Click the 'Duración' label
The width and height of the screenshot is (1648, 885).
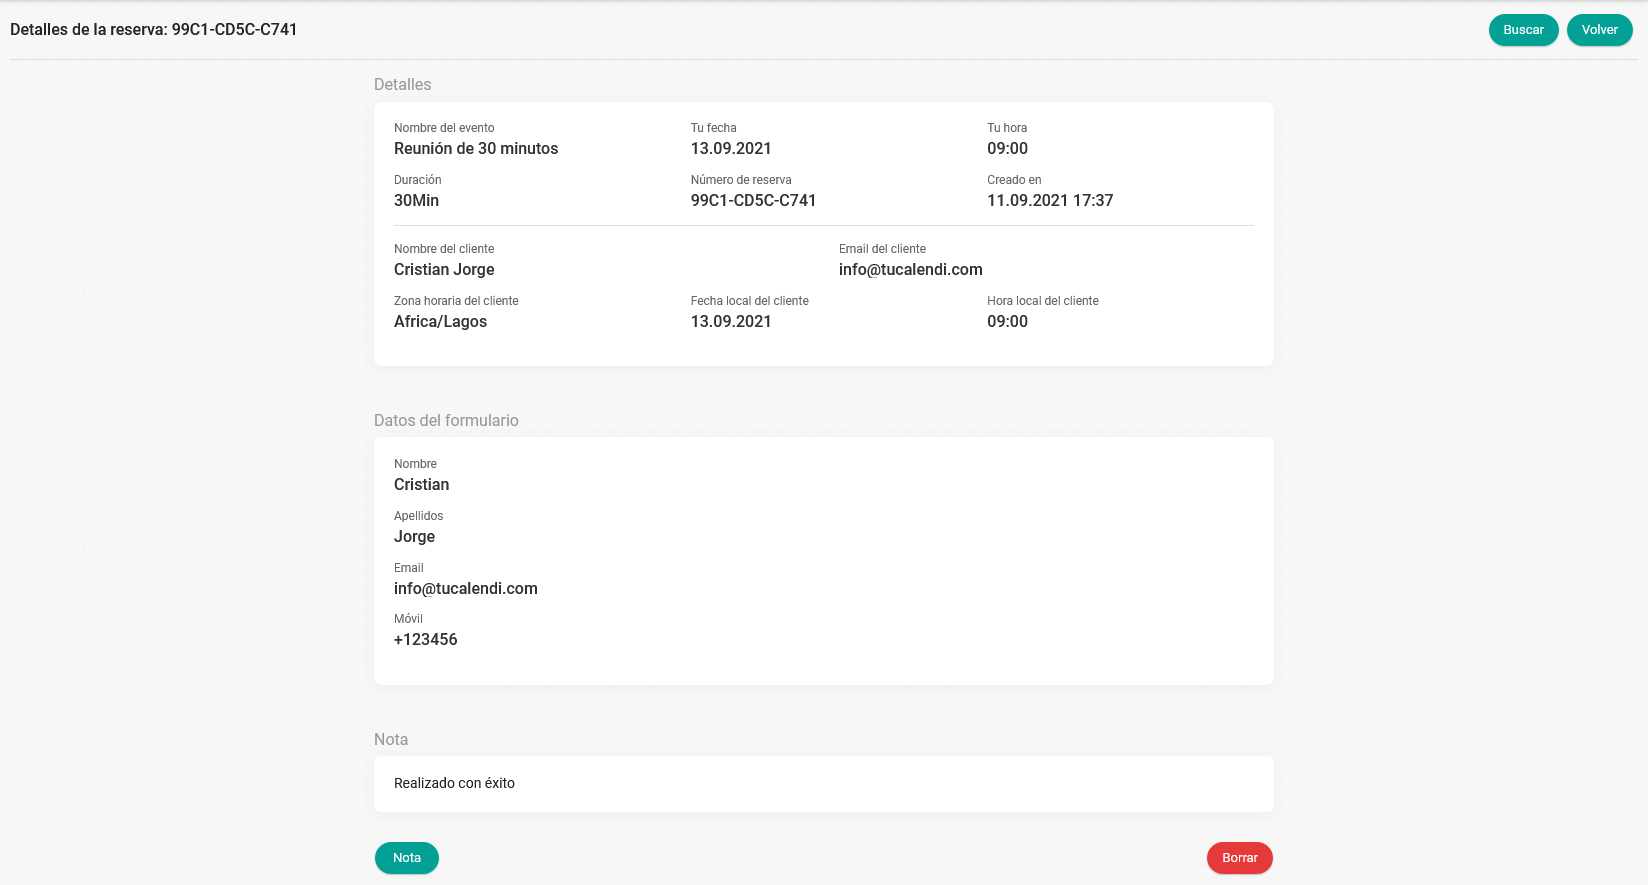coord(417,180)
